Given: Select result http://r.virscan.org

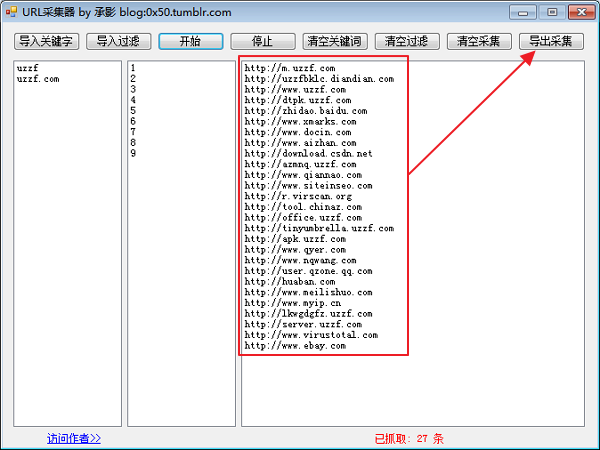Looking at the screenshot, I should click(298, 196).
